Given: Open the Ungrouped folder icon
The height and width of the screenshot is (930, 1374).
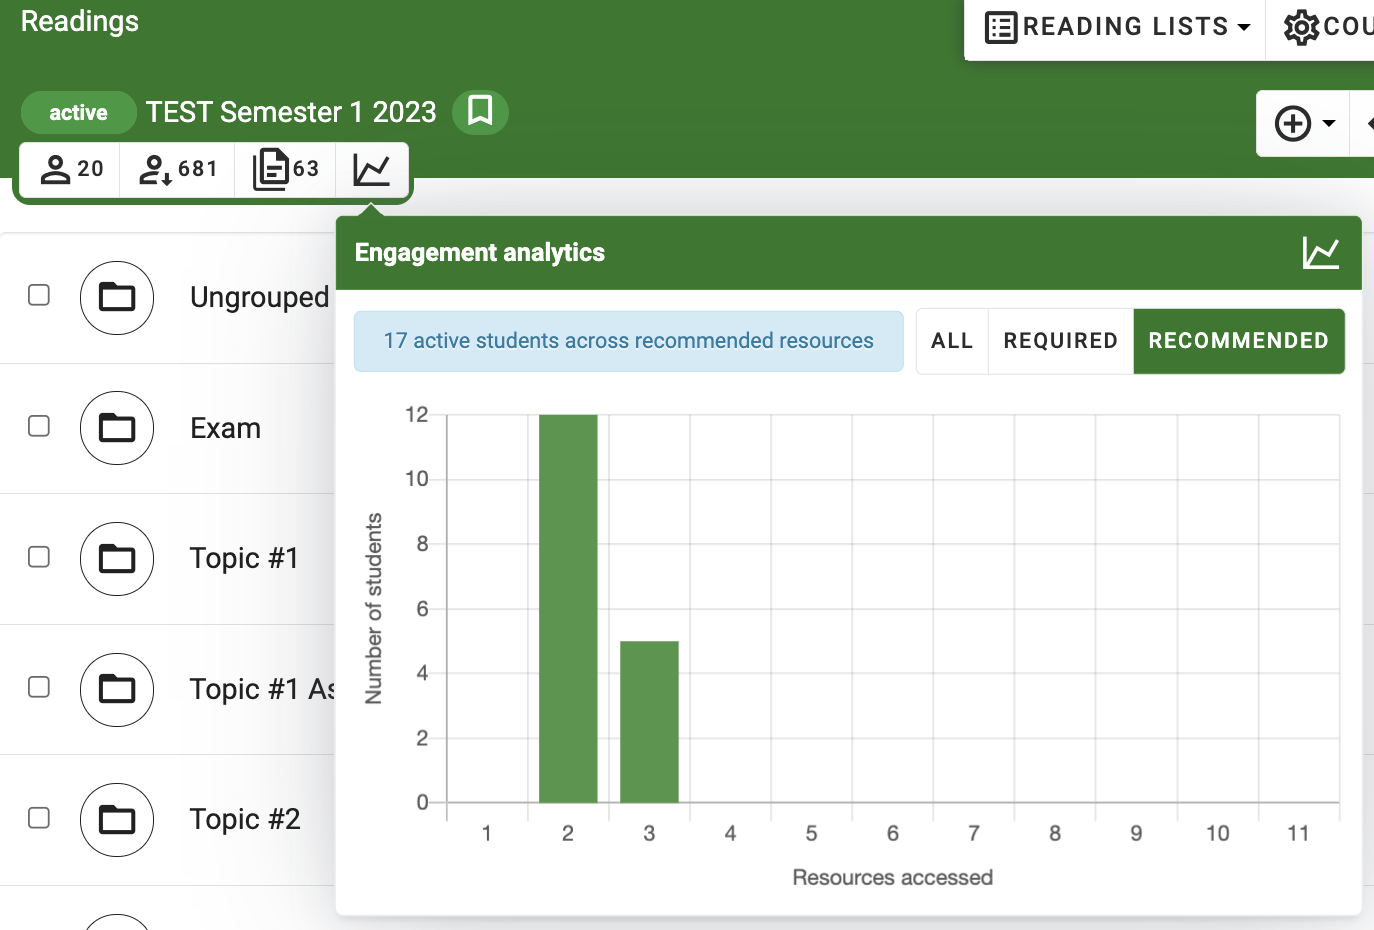Looking at the screenshot, I should pos(117,297).
